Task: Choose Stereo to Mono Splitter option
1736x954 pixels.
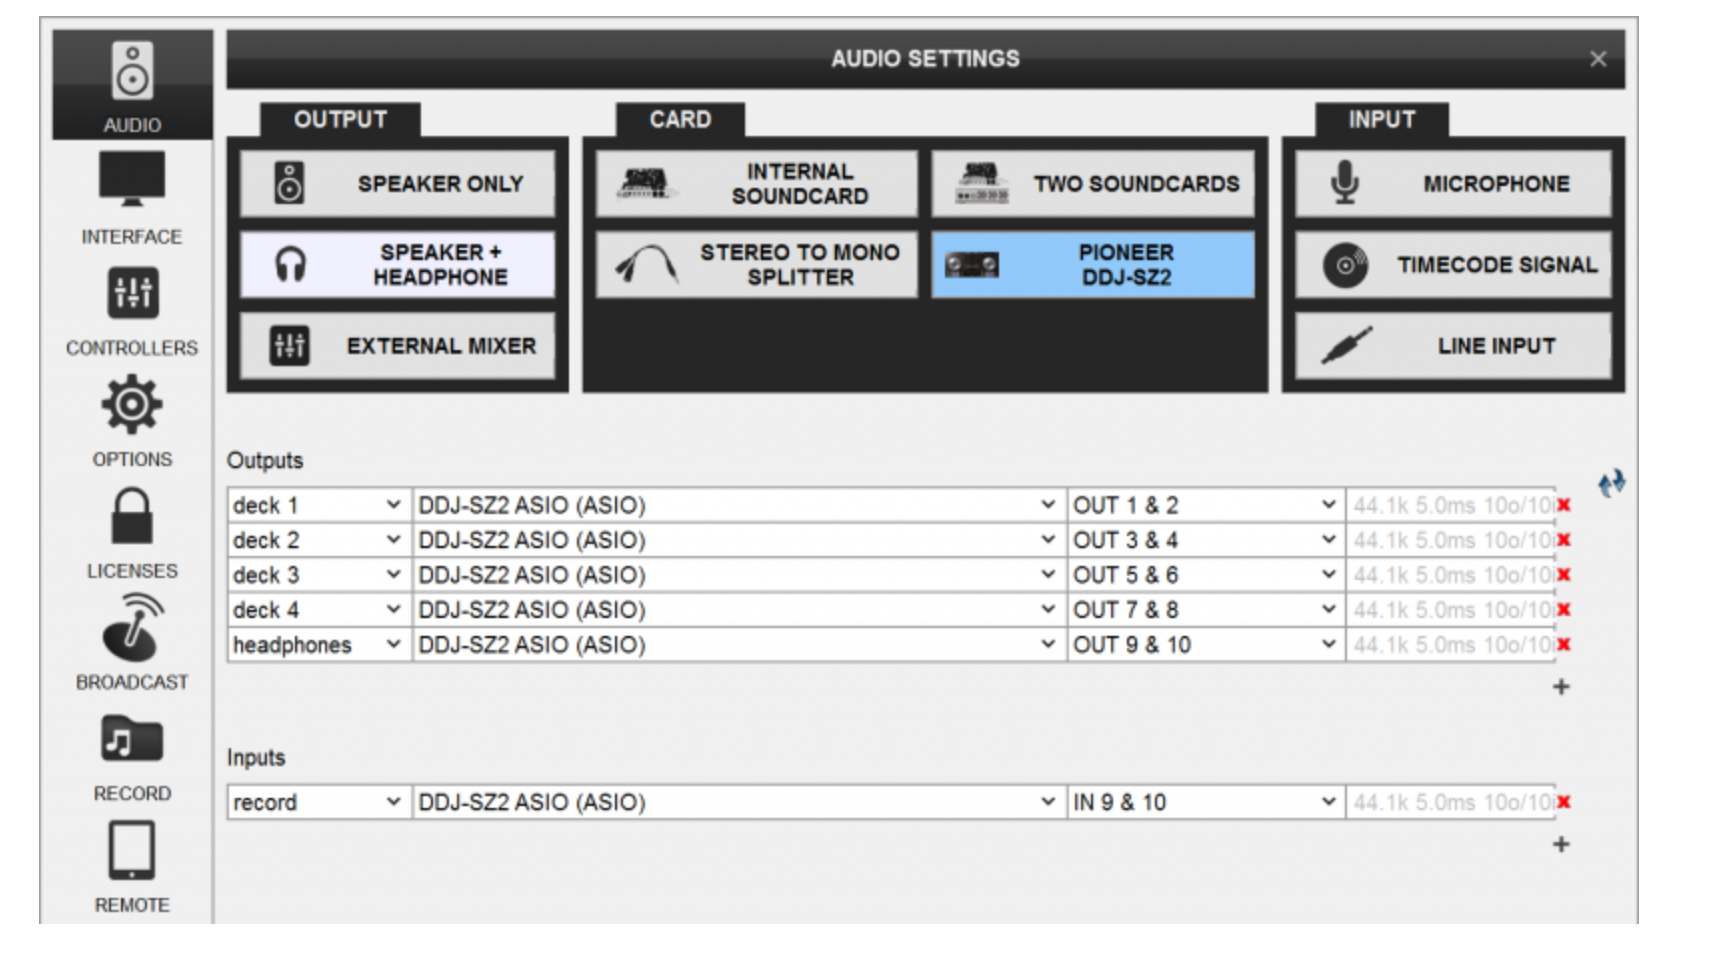Action: (x=756, y=265)
